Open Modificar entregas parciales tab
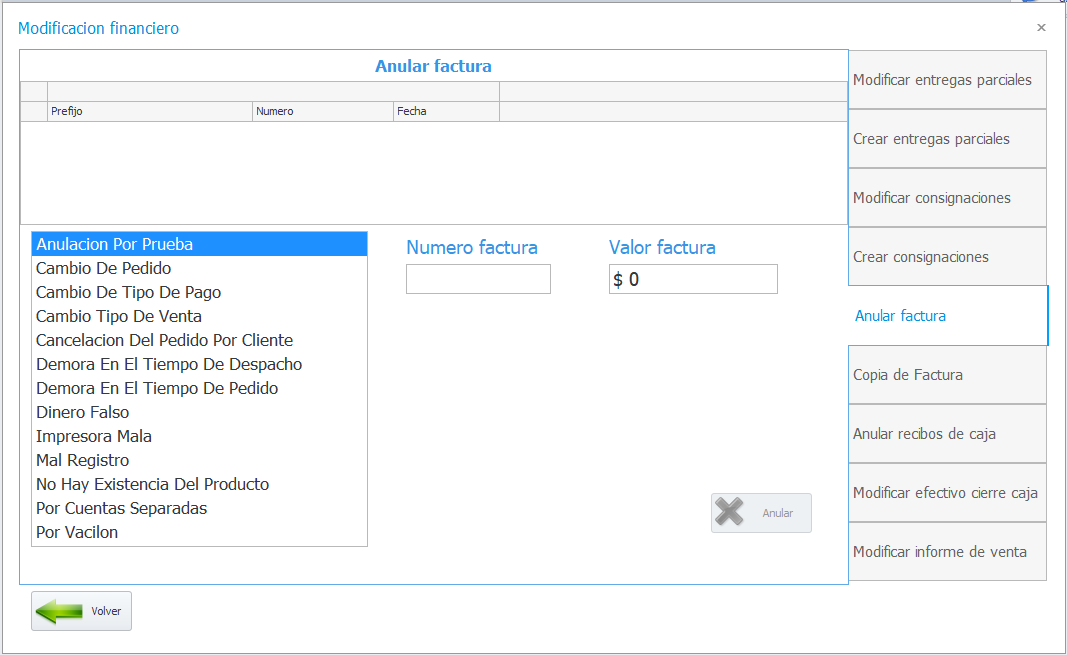The height and width of the screenshot is (655, 1067). tap(947, 80)
